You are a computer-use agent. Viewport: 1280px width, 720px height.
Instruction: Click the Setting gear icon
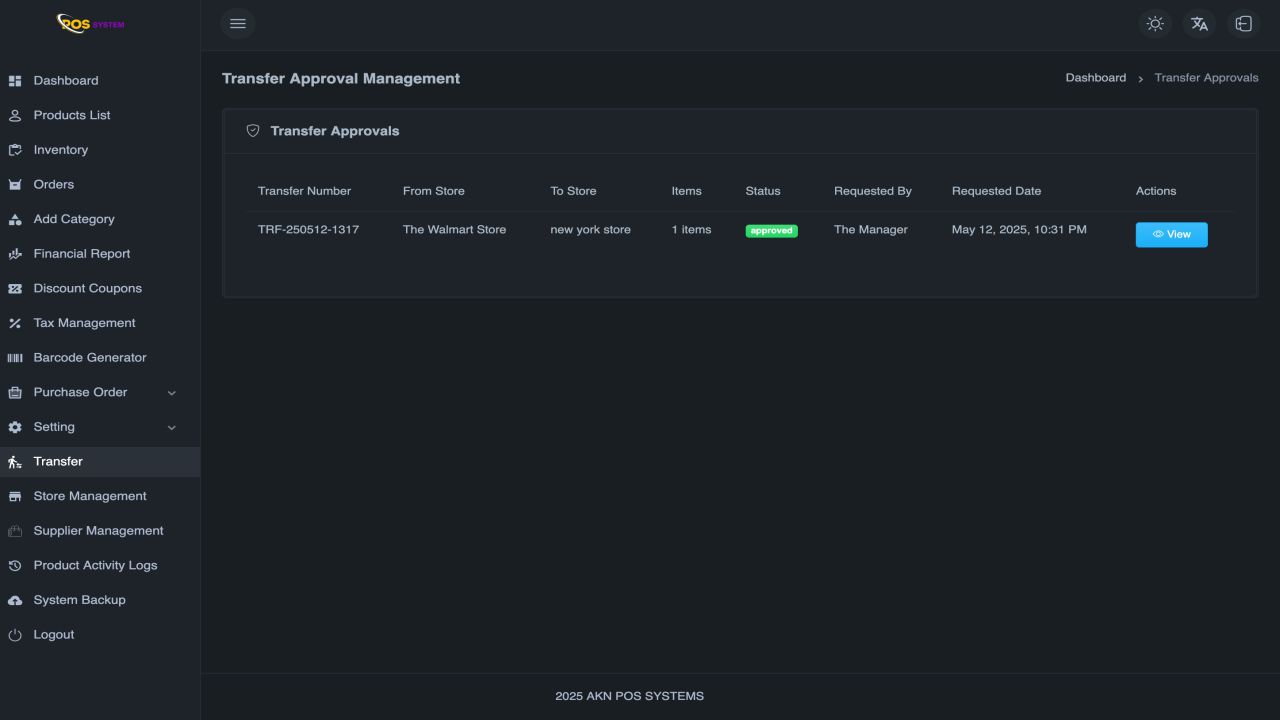15,427
